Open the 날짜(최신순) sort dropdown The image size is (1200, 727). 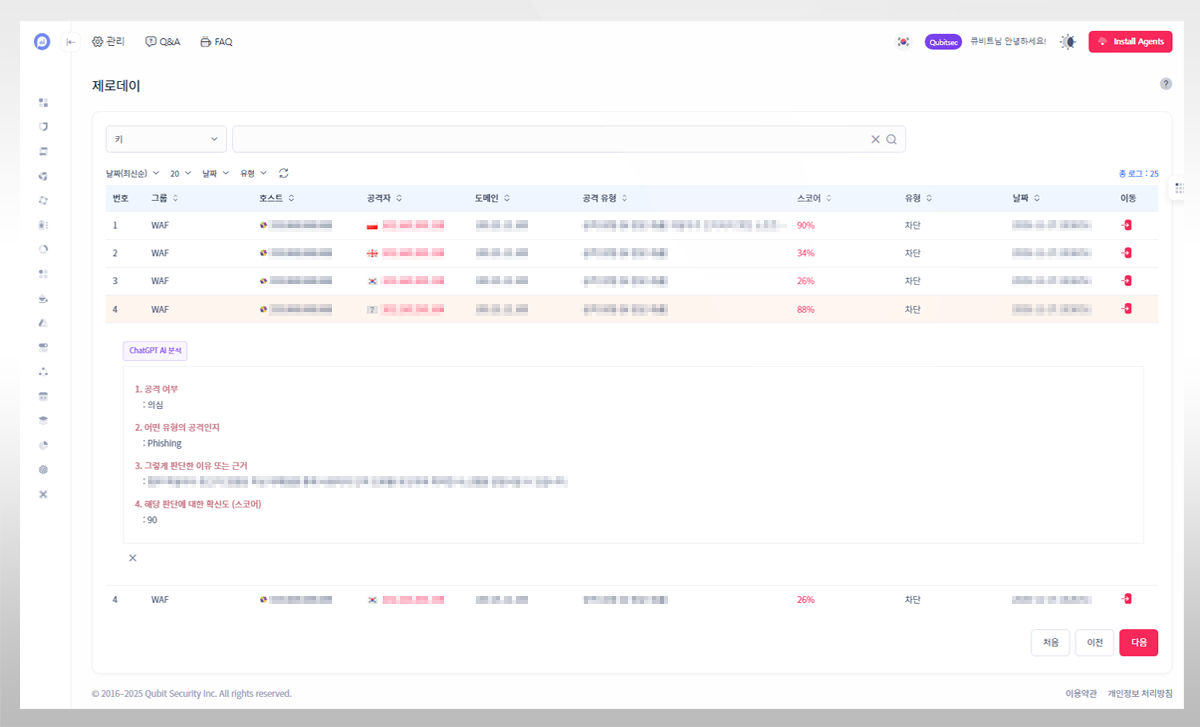pos(133,173)
